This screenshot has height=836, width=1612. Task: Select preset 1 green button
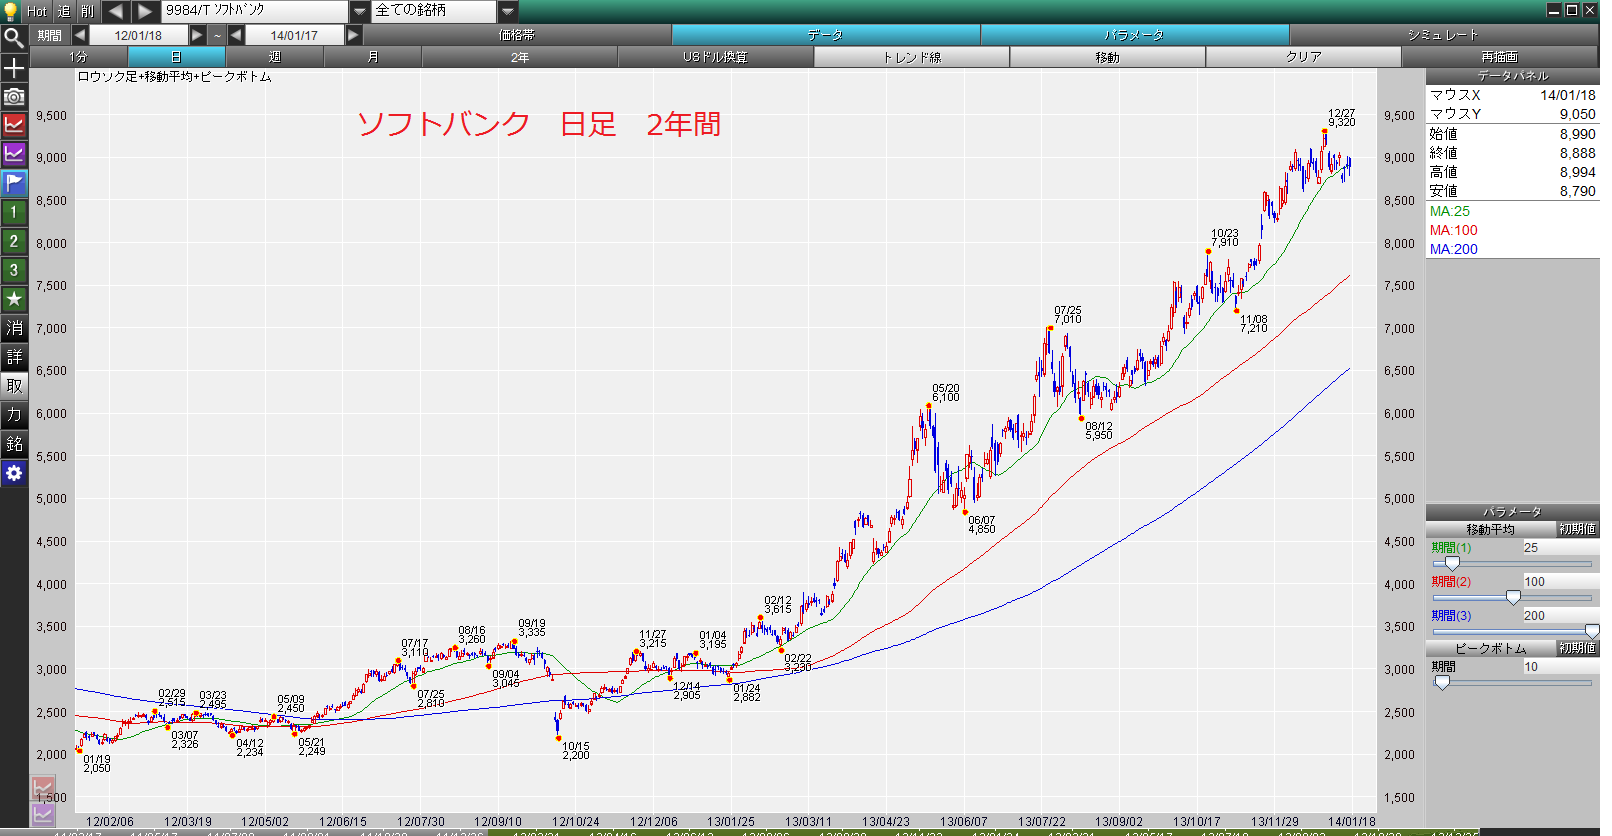14,212
